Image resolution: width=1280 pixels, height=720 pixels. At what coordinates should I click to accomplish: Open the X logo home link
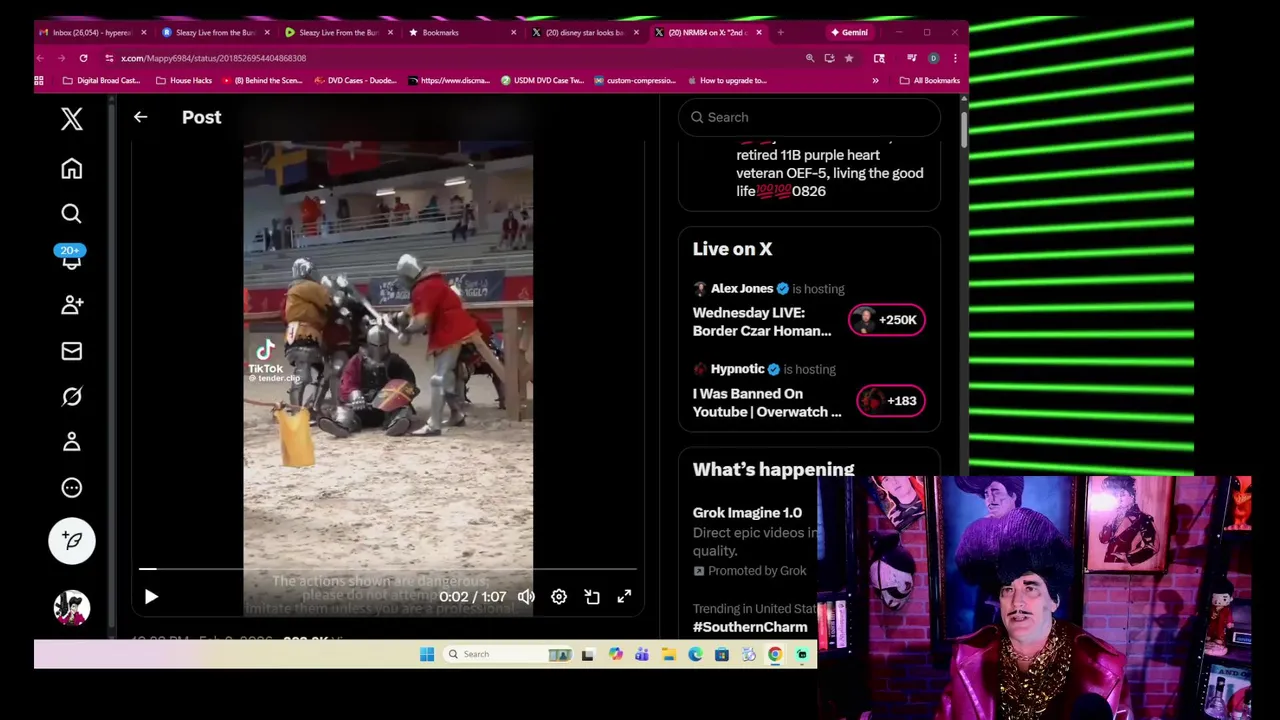[x=71, y=119]
